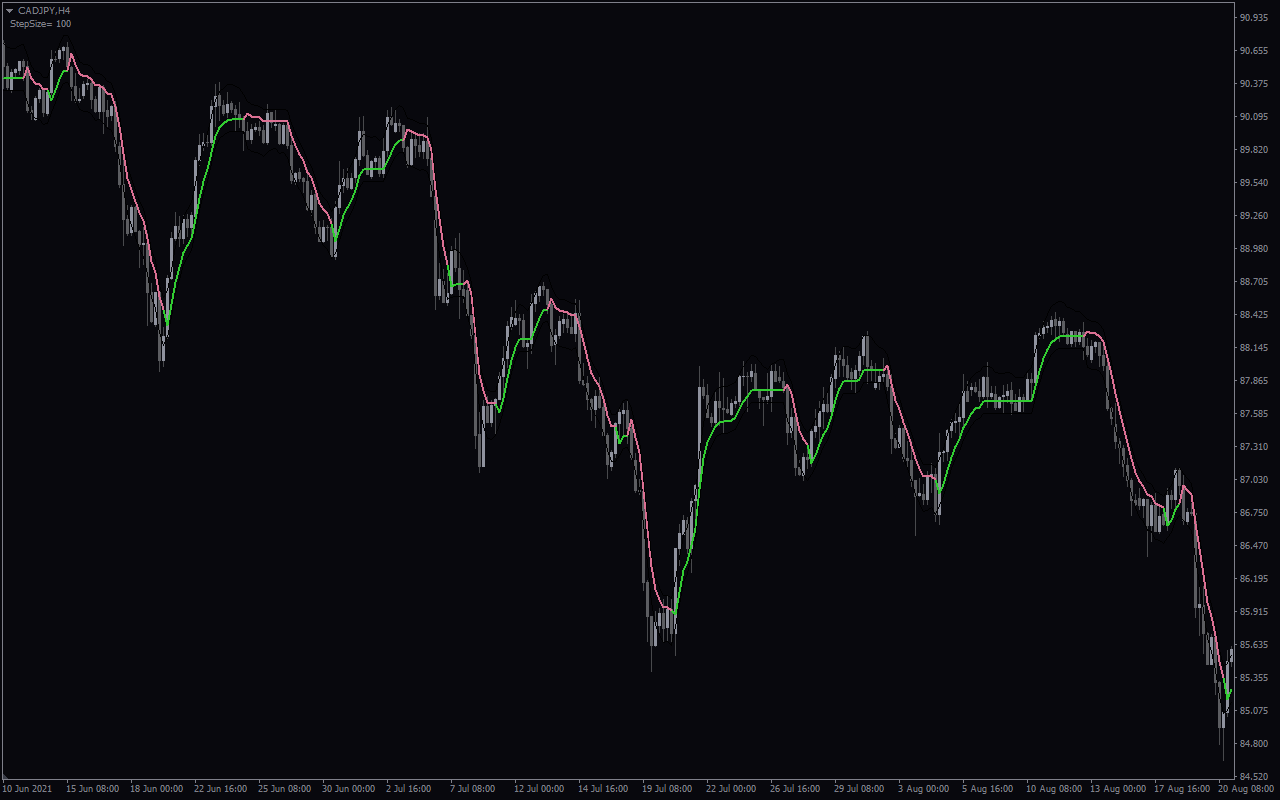Click price level 87.030 on the scale

point(1254,480)
